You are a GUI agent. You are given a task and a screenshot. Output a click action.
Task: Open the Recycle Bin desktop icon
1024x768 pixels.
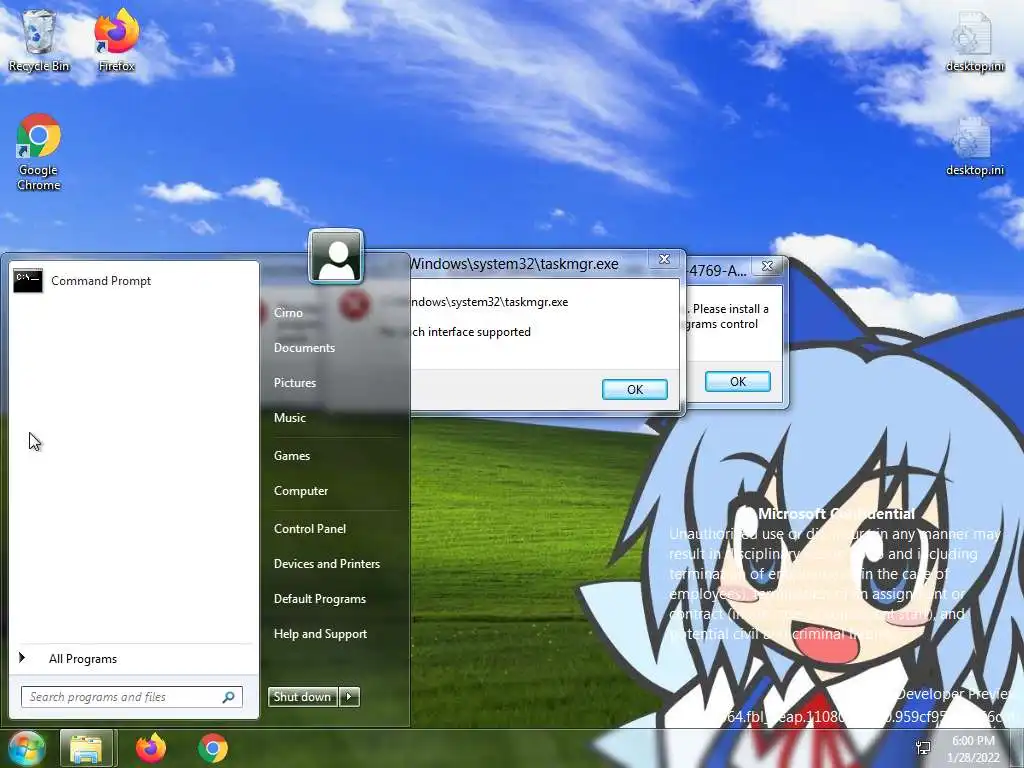pyautogui.click(x=39, y=40)
